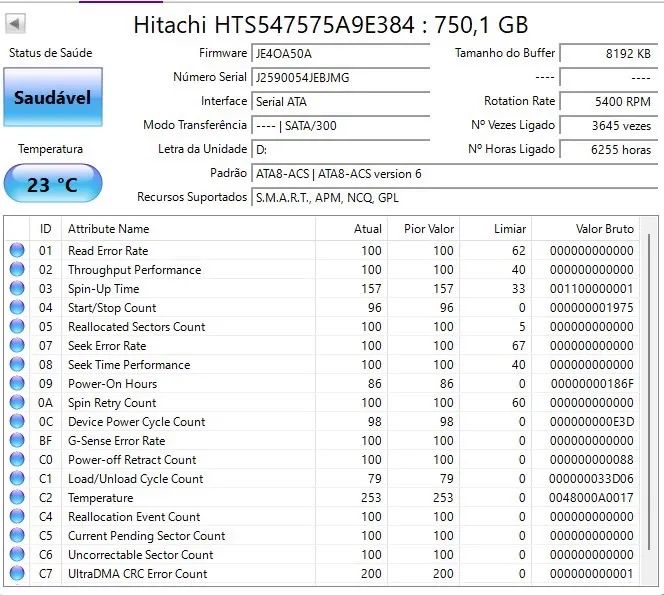Click the Firmware field JE4OA50A
664x595 pixels.
pyautogui.click(x=340, y=54)
